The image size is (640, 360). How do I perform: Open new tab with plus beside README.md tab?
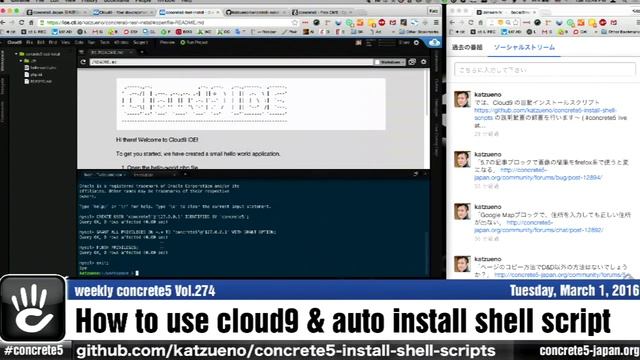(142, 52)
